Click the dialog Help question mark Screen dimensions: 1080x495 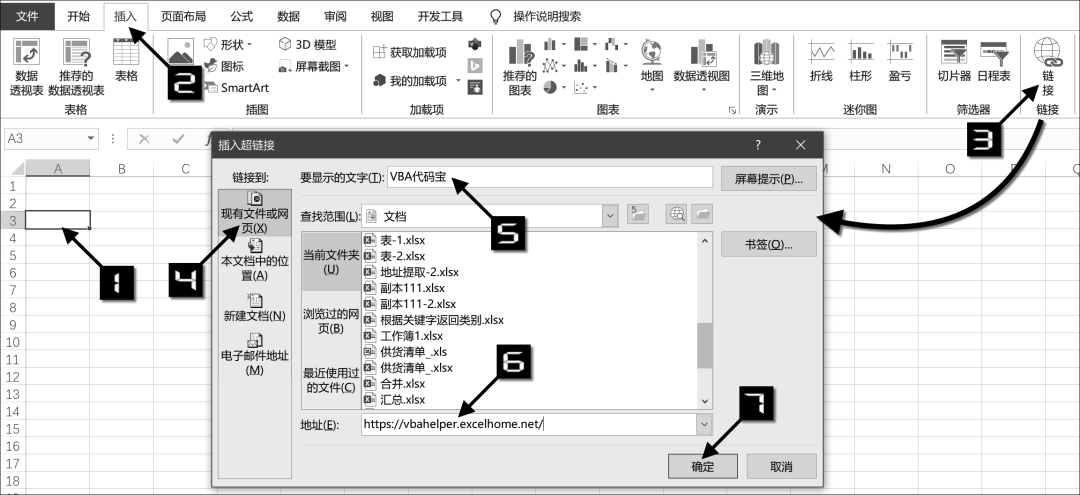[758, 145]
